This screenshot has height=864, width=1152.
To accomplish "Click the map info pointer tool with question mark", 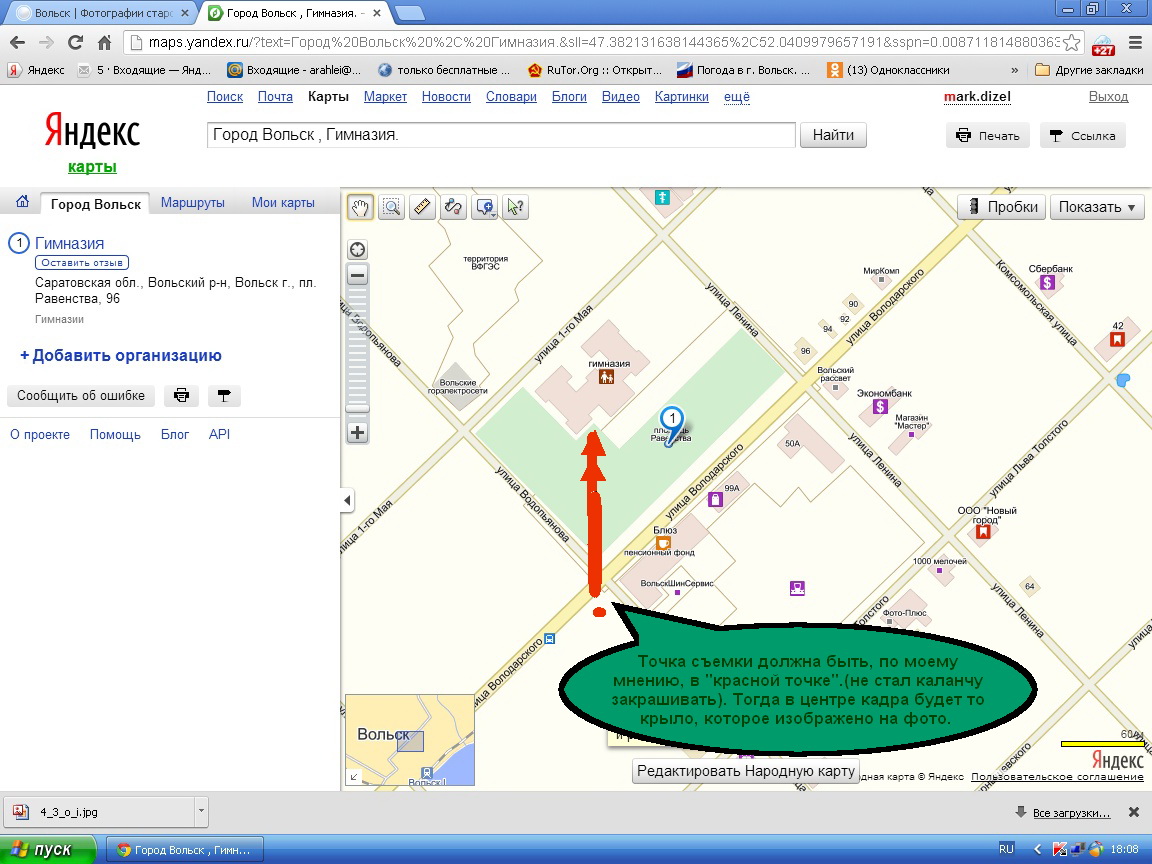I will [x=516, y=207].
